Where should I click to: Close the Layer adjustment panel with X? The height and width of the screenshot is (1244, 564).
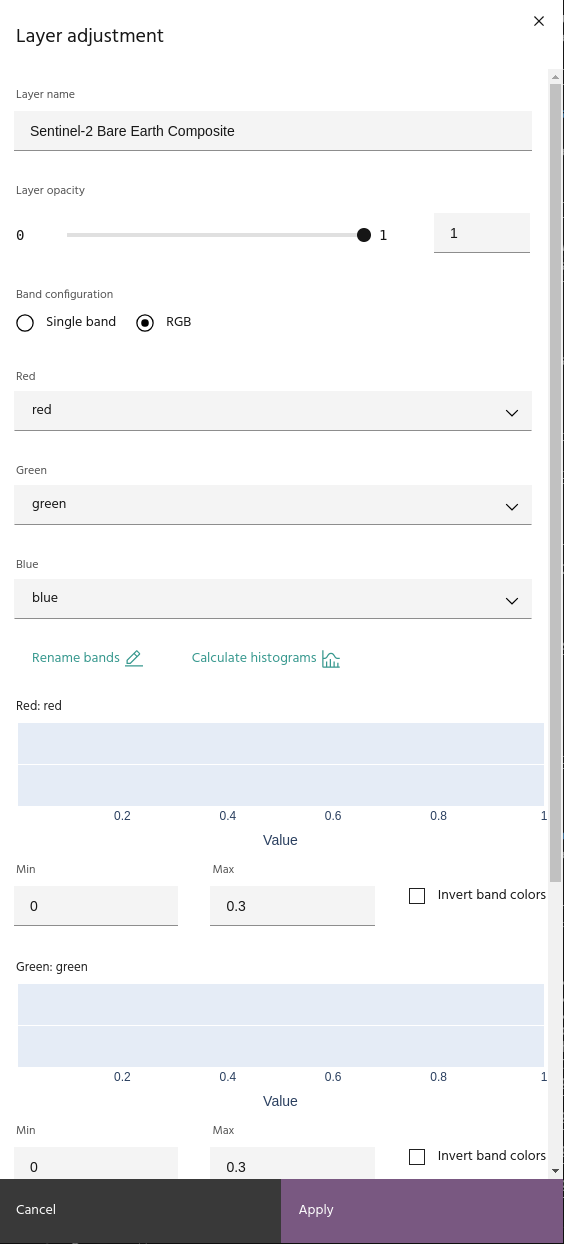tap(539, 21)
